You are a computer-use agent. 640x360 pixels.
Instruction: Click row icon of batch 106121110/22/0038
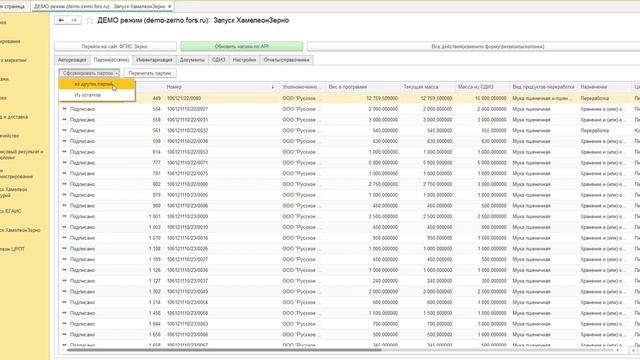pyautogui.click(x=64, y=141)
